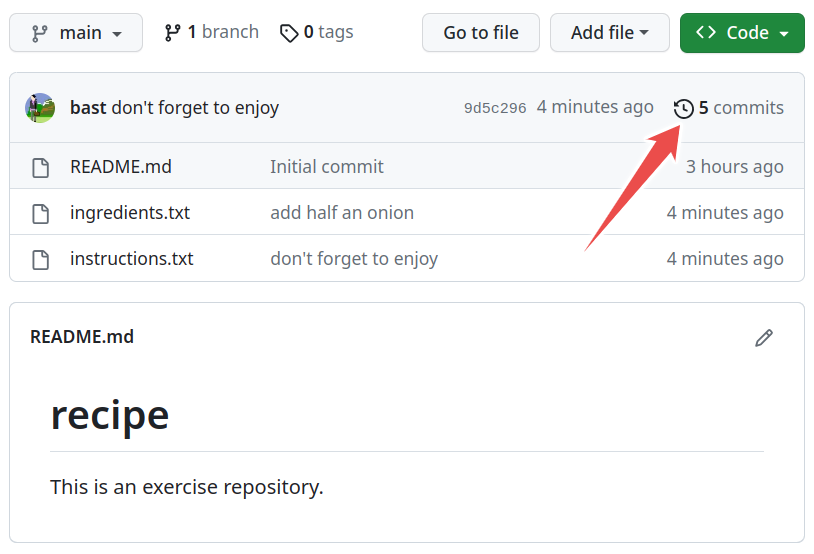Open the Initial commit message link
The height and width of the screenshot is (554, 814).
point(327,167)
